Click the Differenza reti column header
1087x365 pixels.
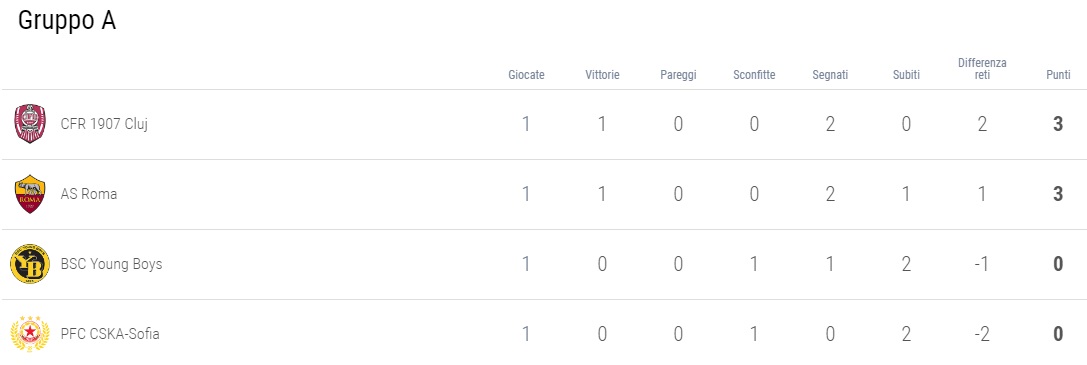(x=982, y=69)
